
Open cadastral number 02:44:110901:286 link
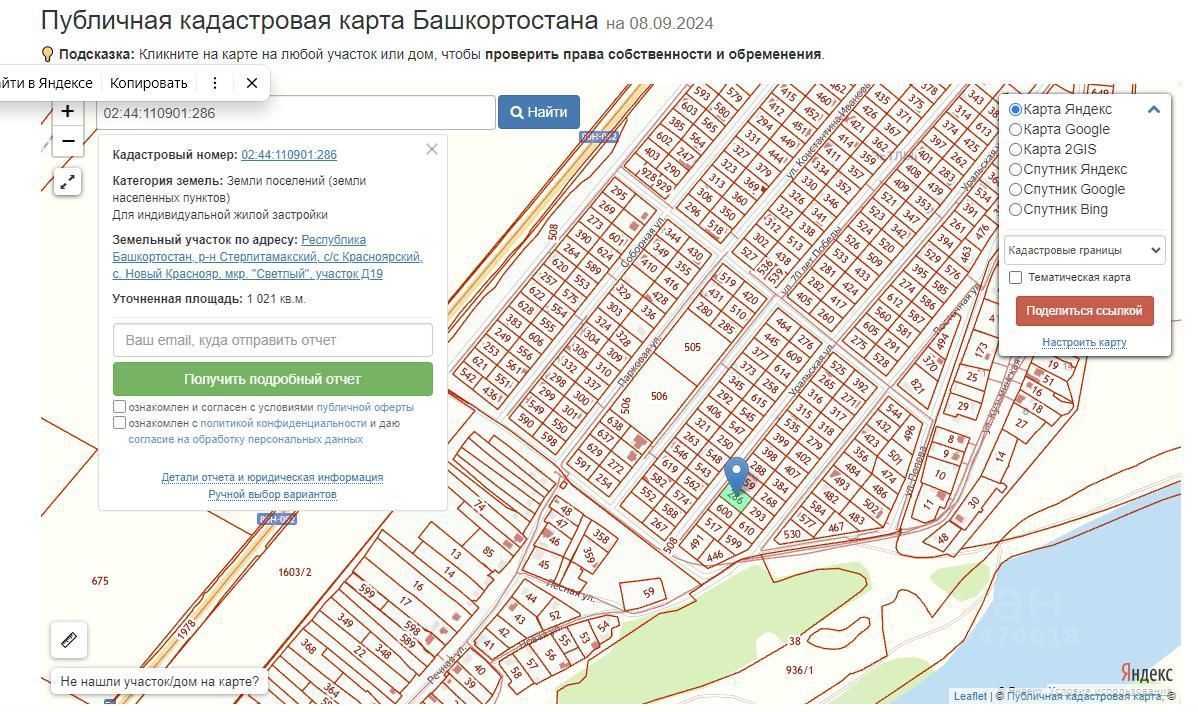289,154
